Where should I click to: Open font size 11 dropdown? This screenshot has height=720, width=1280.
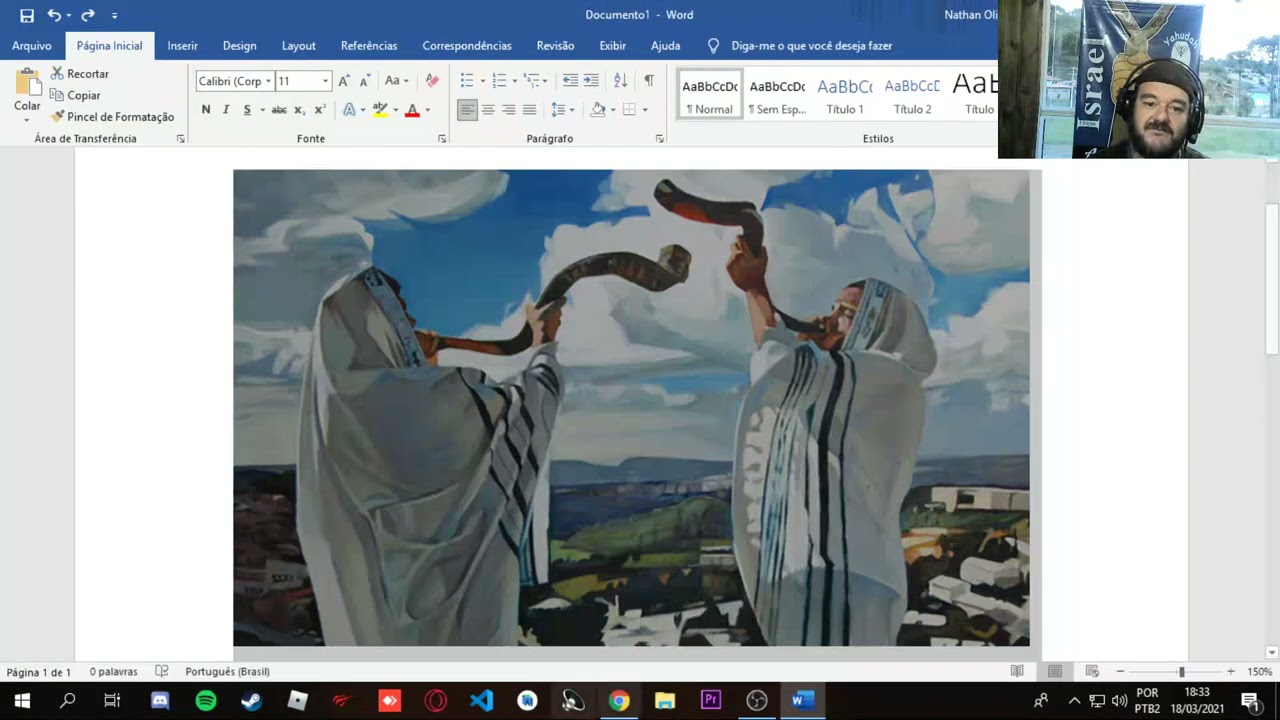point(325,81)
